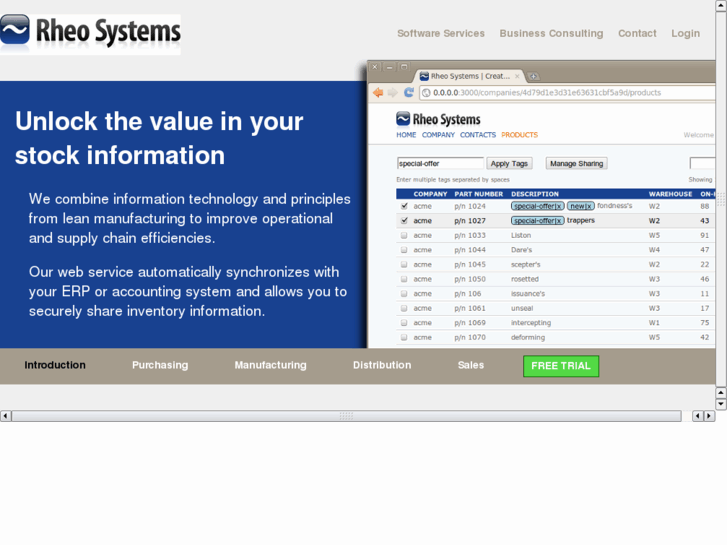Click CONTACTS in the app screenshot nav

(x=478, y=135)
